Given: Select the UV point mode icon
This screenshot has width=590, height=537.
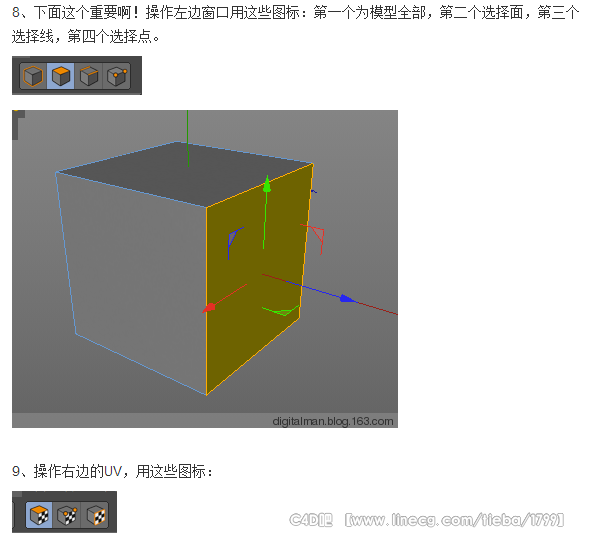Looking at the screenshot, I should [67, 514].
